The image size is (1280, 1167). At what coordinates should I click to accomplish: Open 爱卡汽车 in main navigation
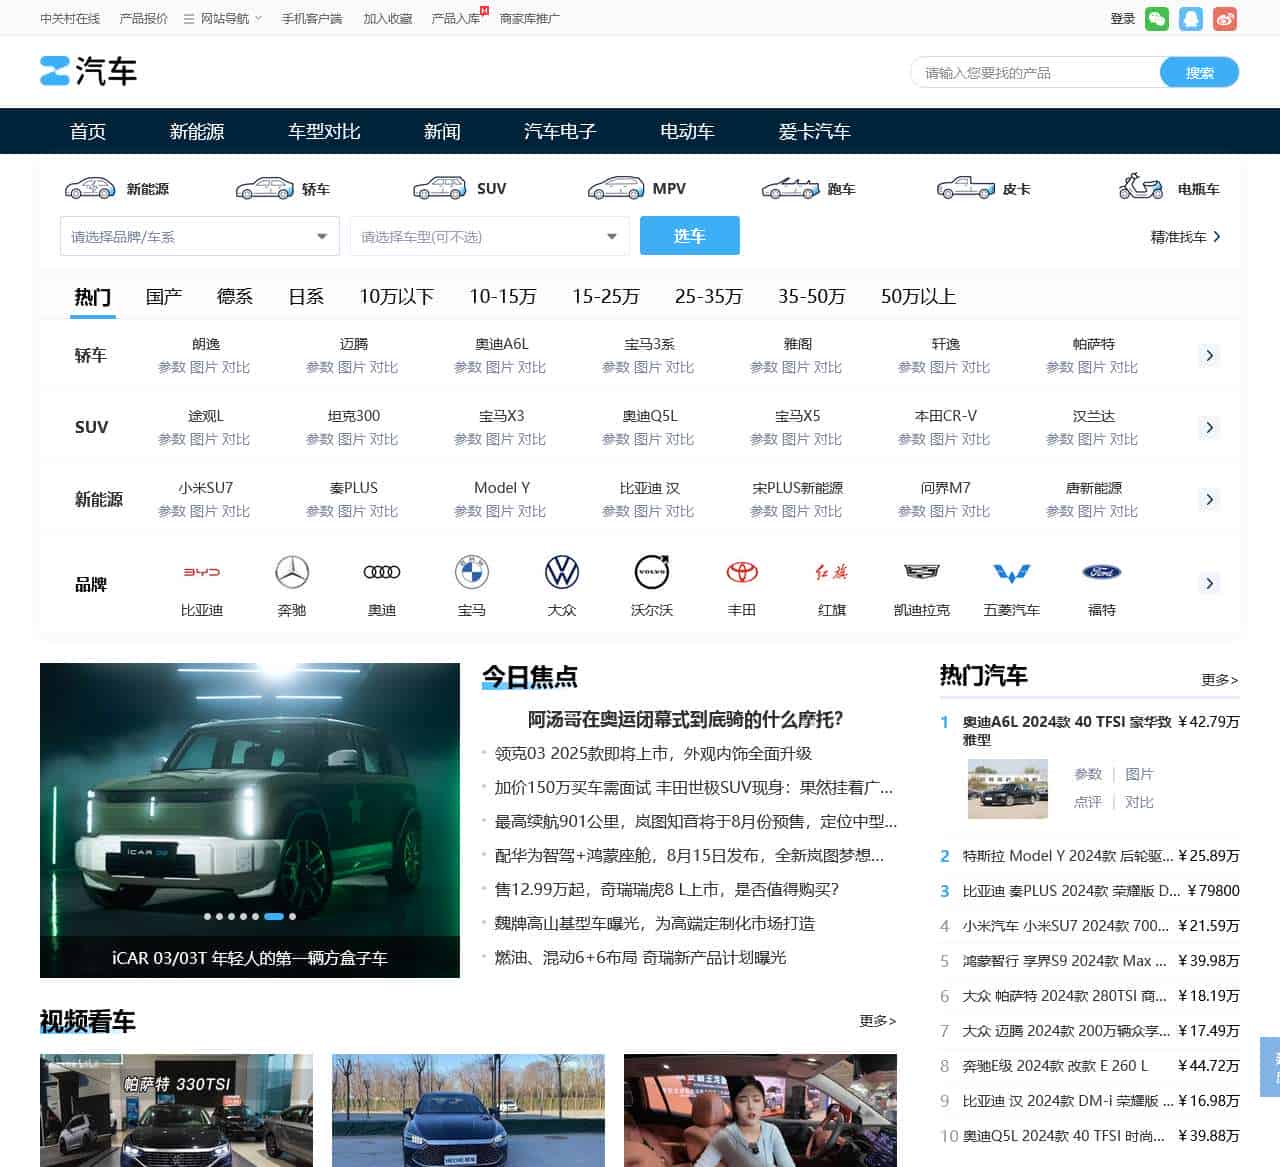[x=814, y=131]
